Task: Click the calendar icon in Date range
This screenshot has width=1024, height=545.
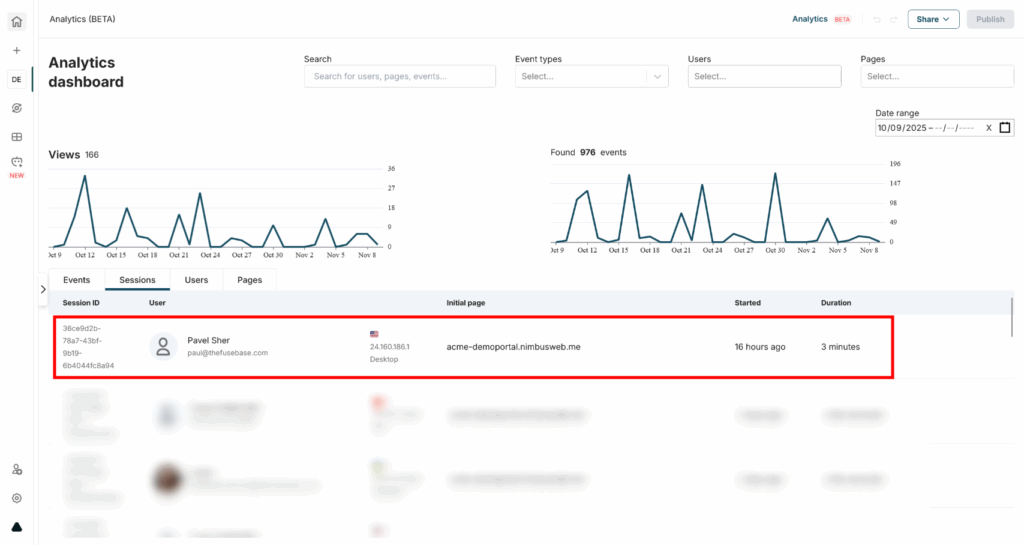Action: 1005,128
